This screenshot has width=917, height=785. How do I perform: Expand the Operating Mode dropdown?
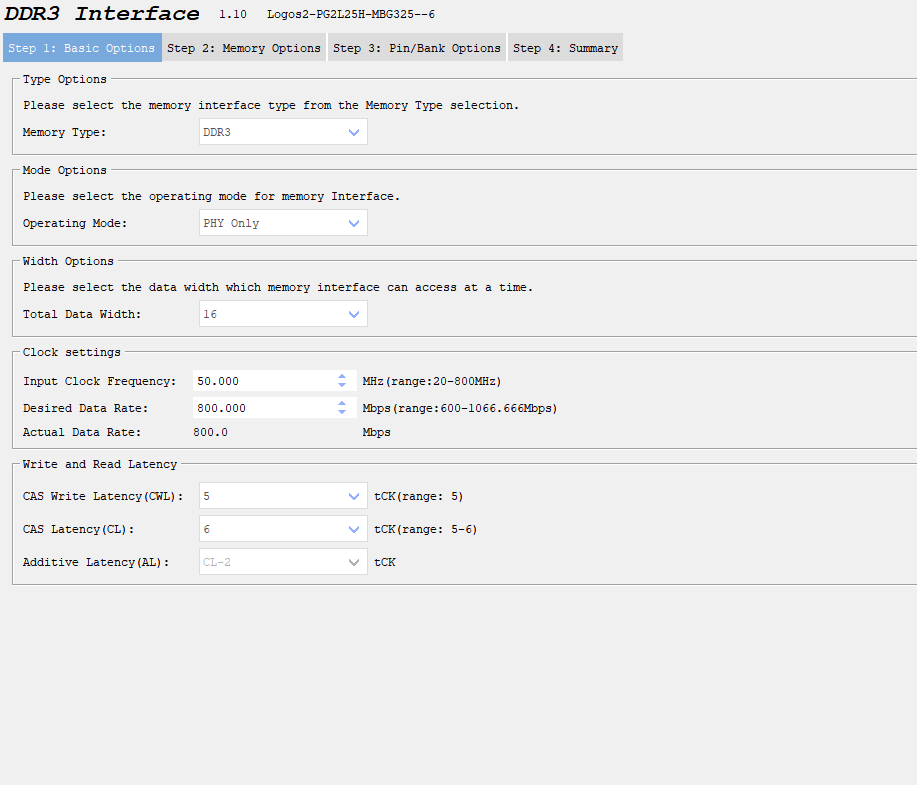pyautogui.click(x=283, y=223)
